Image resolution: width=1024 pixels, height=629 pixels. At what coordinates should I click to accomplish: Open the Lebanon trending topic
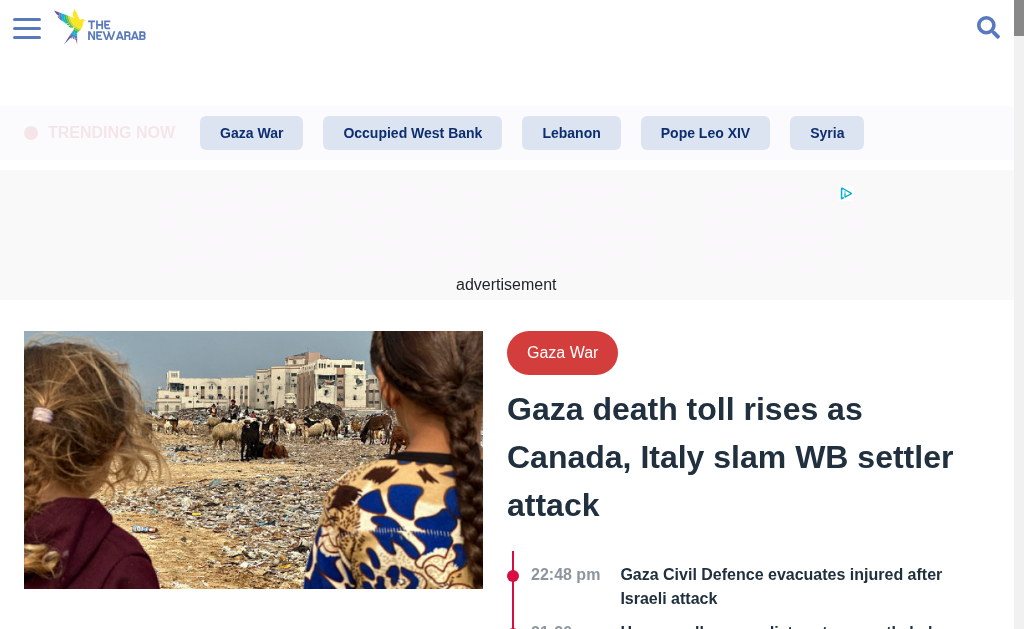pos(571,133)
